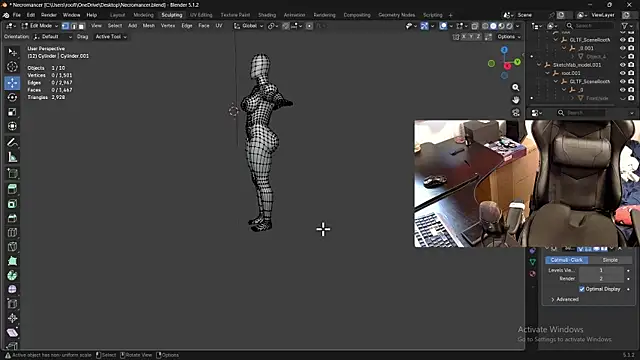Select the Select Box tool
This screenshot has height=360, width=640.
click(12, 52)
